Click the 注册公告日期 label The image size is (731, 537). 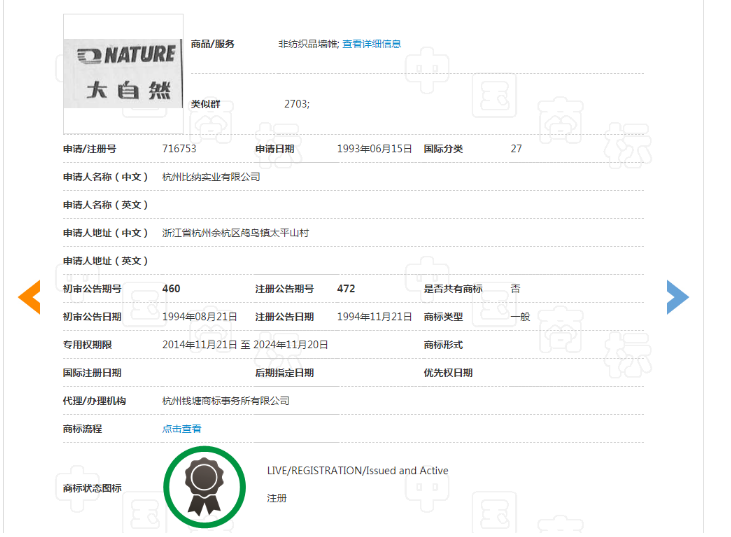click(284, 317)
